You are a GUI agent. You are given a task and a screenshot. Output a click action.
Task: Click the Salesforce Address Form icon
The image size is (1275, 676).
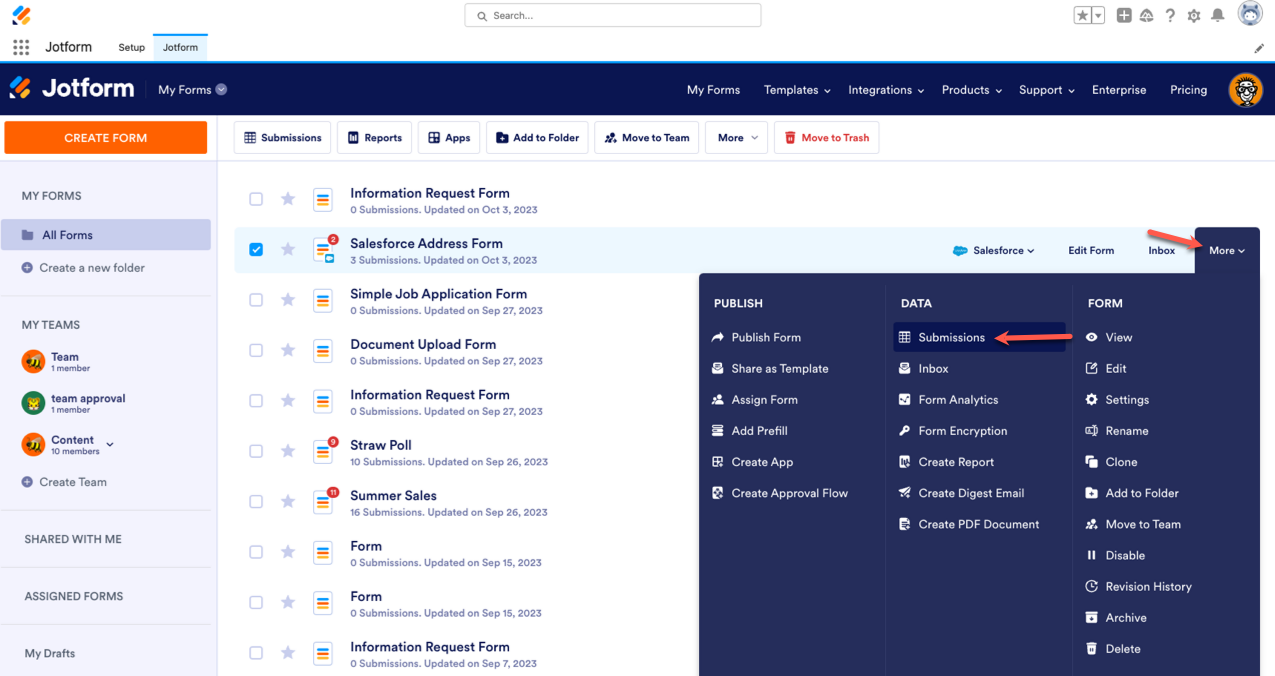click(x=323, y=250)
